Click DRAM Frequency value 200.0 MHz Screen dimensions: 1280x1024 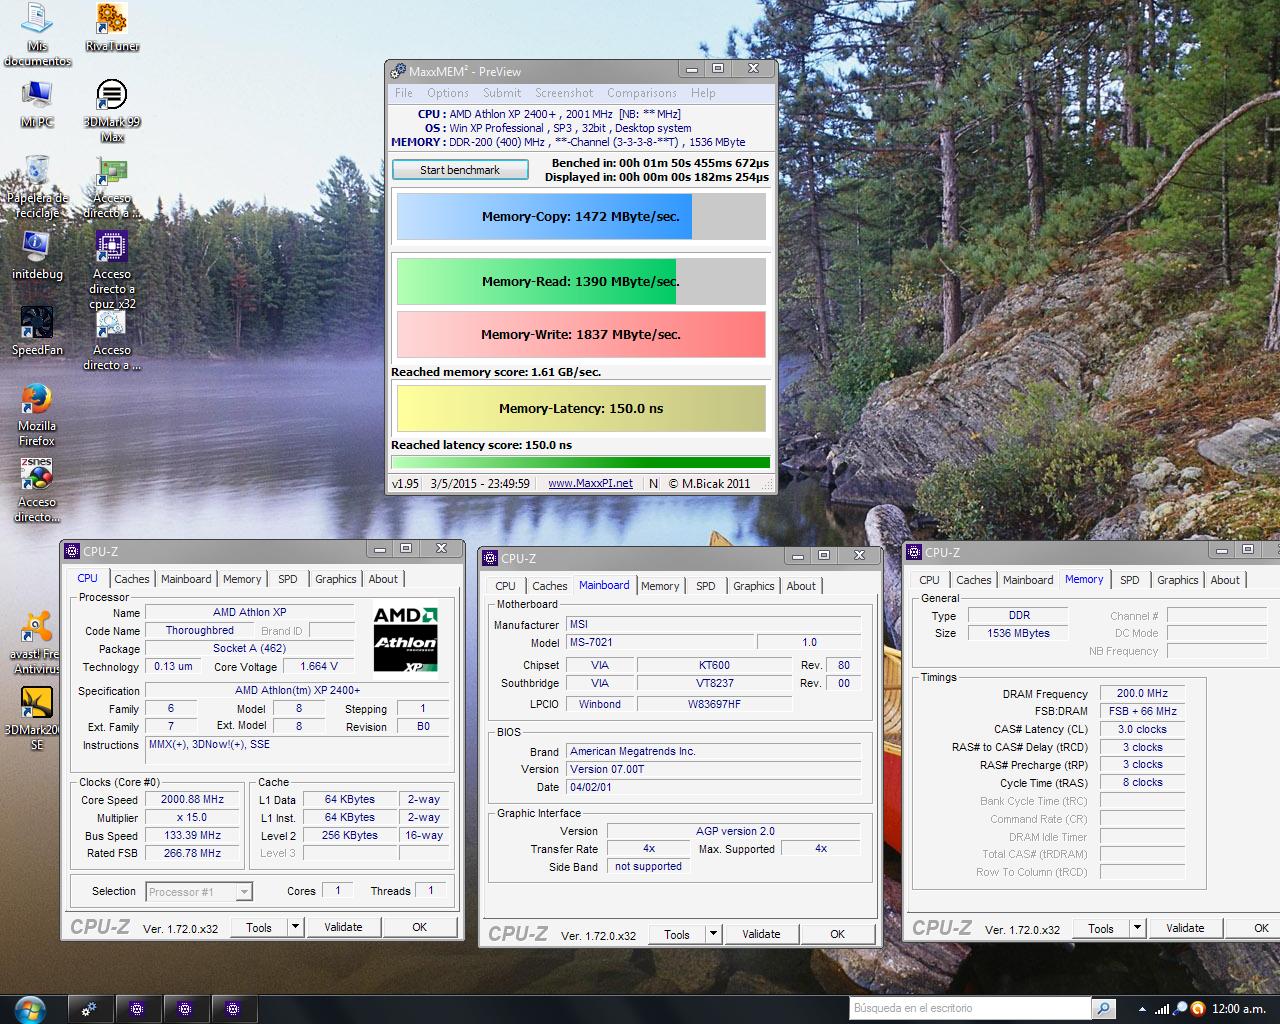coord(1142,693)
